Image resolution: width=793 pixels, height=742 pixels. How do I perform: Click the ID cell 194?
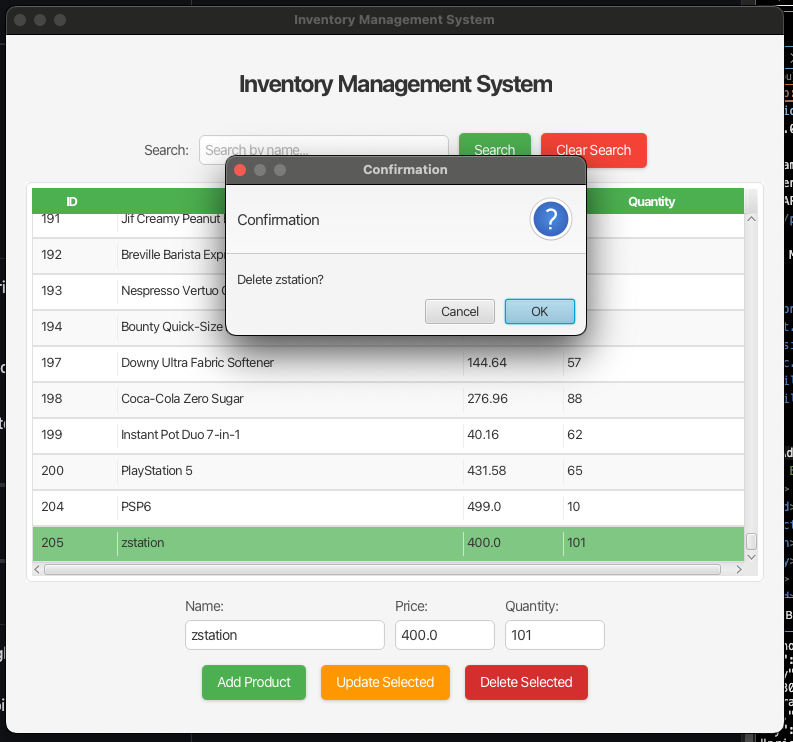tap(75, 326)
